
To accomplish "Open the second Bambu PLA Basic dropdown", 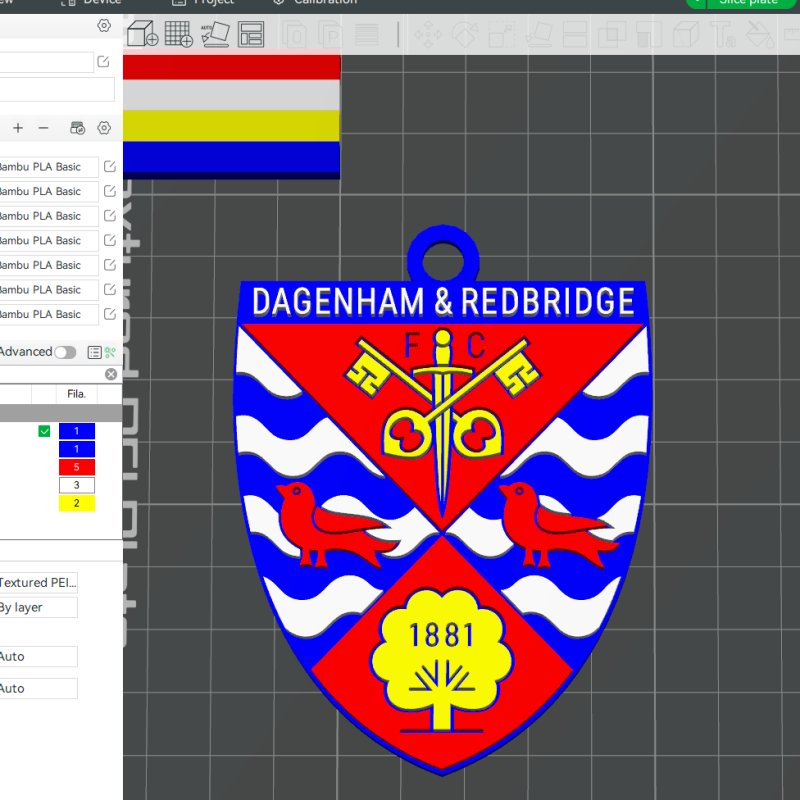I will (49, 191).
